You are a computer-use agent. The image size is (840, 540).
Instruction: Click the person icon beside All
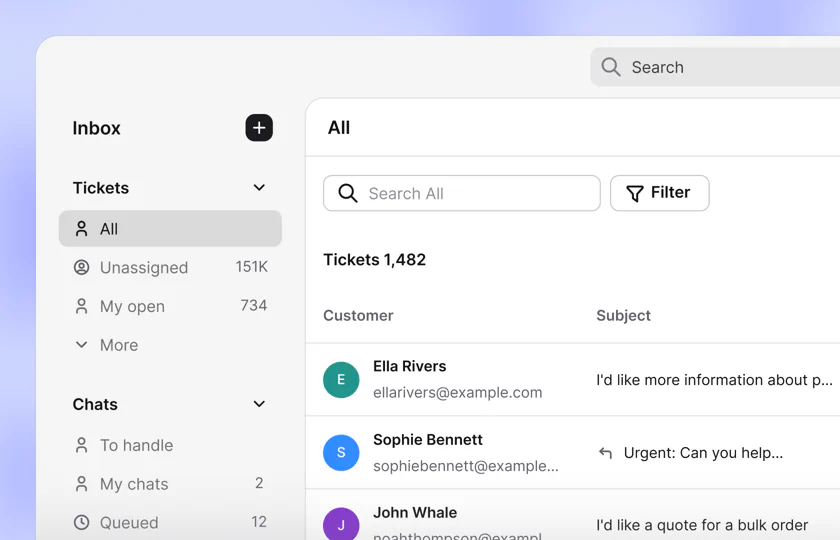[x=81, y=229]
